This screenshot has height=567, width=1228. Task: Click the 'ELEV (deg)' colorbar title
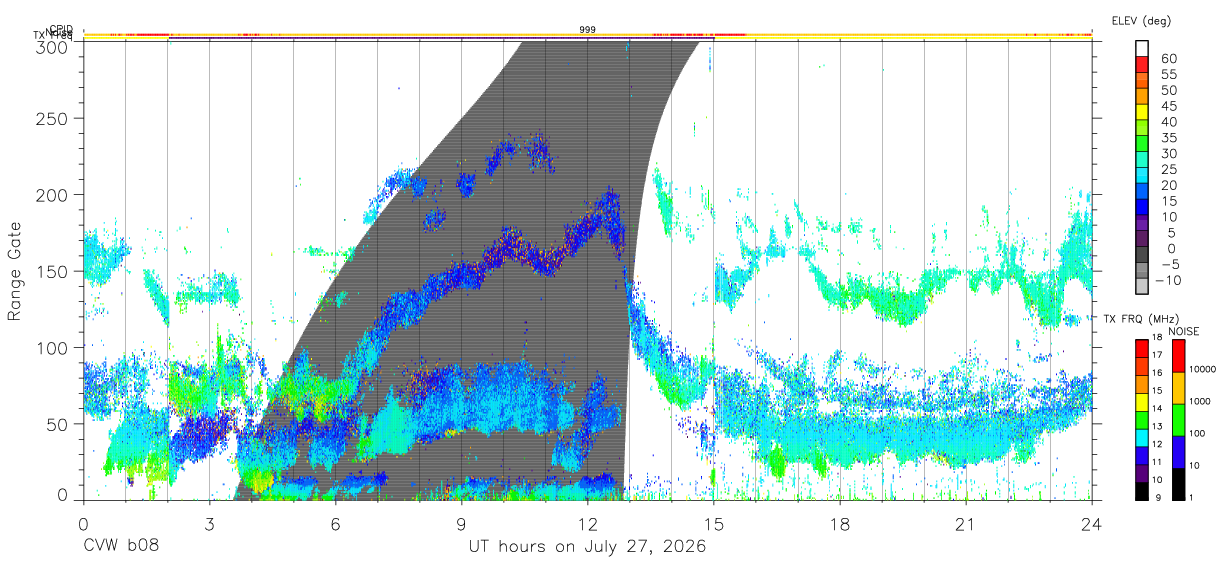click(x=1141, y=20)
